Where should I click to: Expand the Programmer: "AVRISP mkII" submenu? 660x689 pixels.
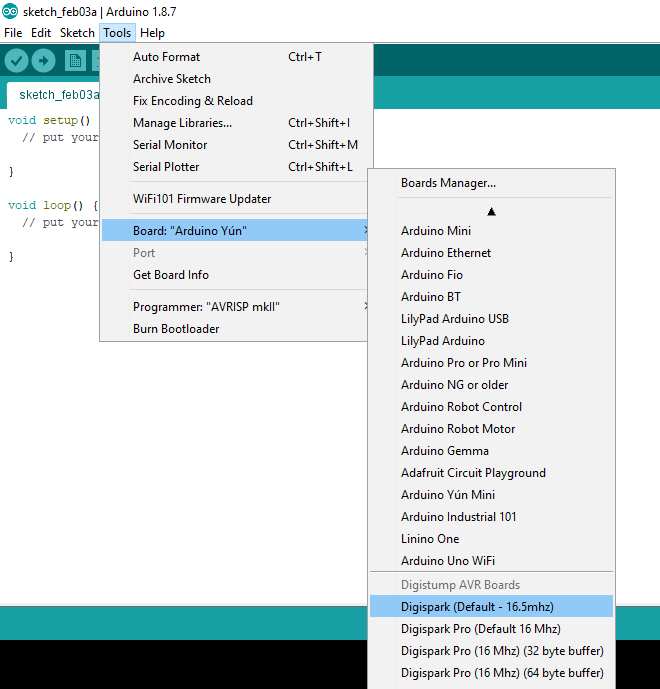pyautogui.click(x=235, y=306)
